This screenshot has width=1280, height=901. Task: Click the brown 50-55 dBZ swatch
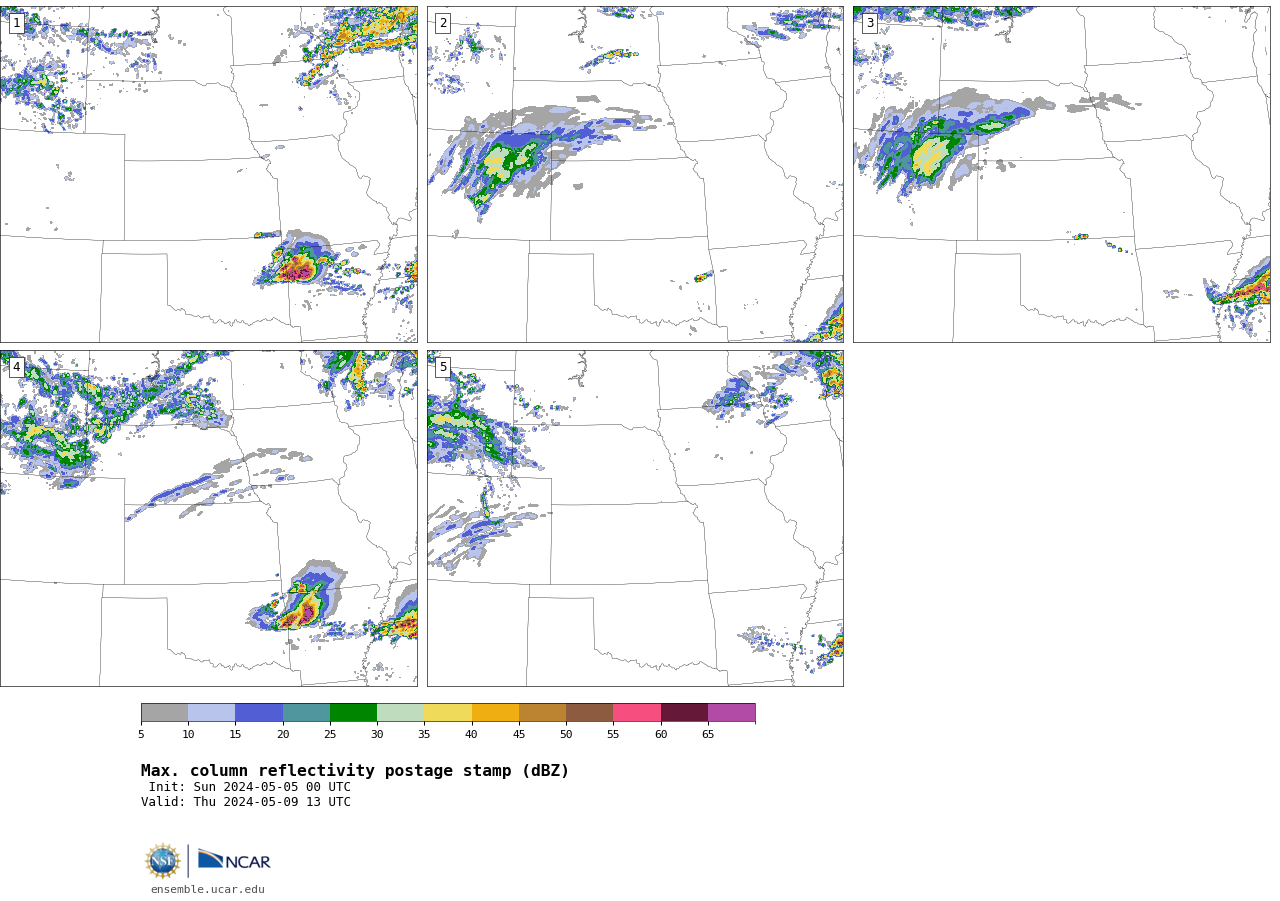click(590, 713)
